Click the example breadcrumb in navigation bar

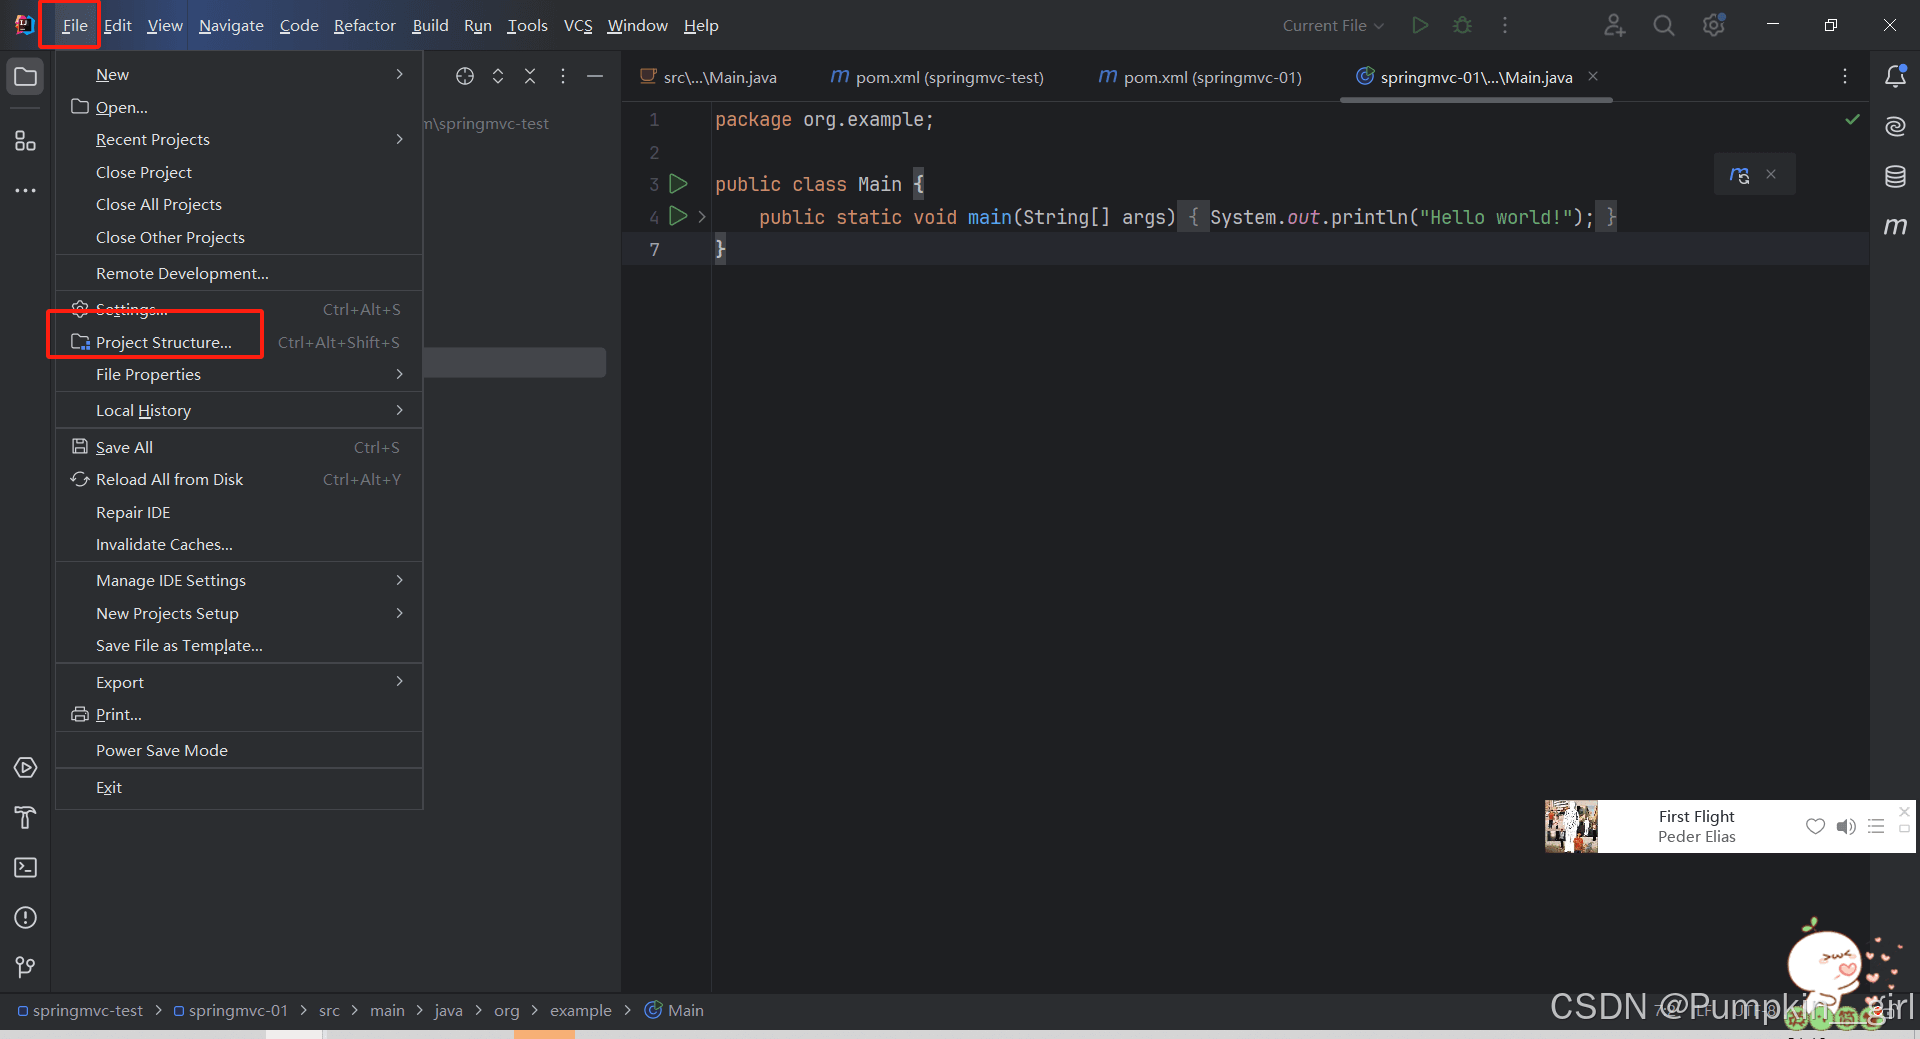tap(580, 1010)
